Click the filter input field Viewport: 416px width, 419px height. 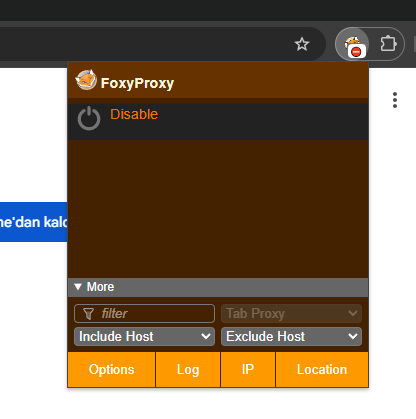coord(144,313)
